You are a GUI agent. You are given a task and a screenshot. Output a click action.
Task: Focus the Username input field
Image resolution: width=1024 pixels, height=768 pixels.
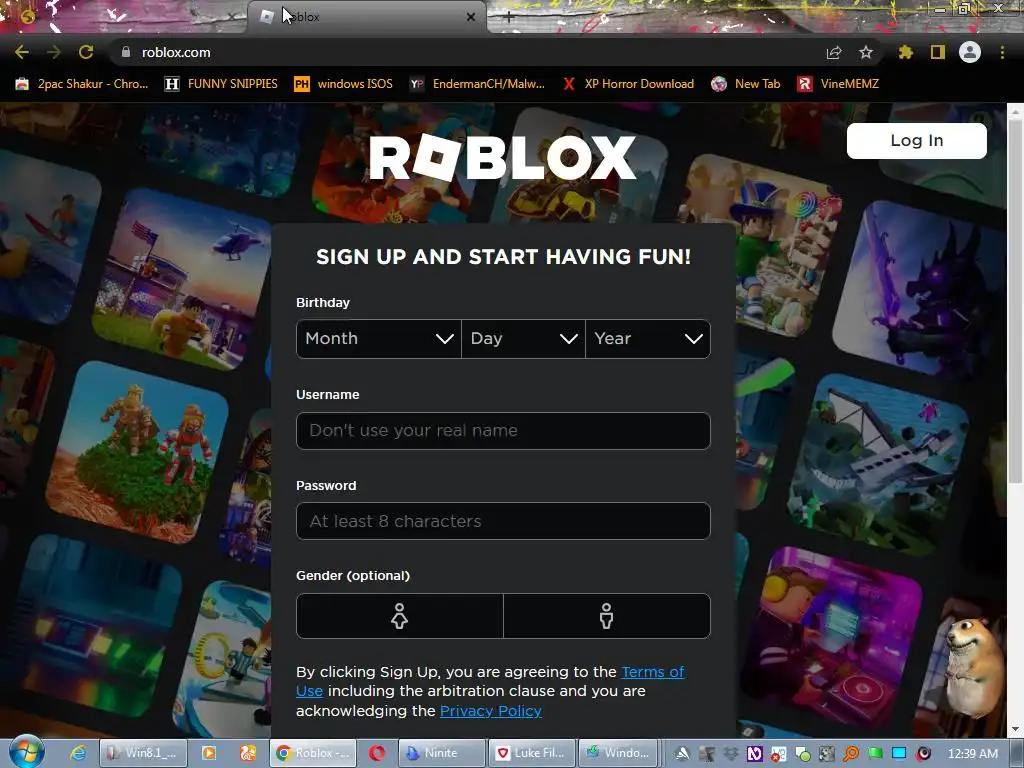(503, 430)
